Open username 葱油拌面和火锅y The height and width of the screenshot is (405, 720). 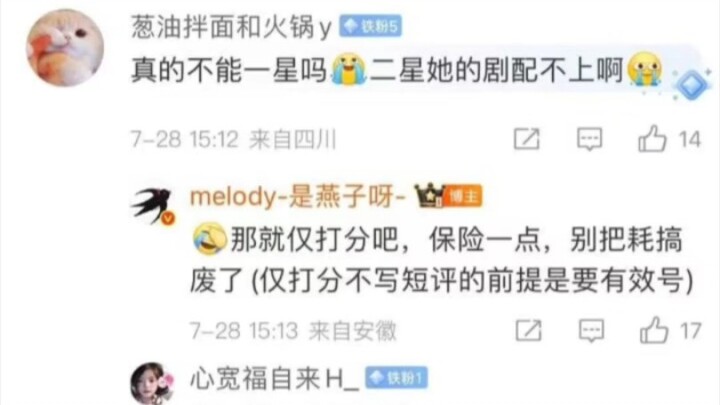[x=231, y=27]
